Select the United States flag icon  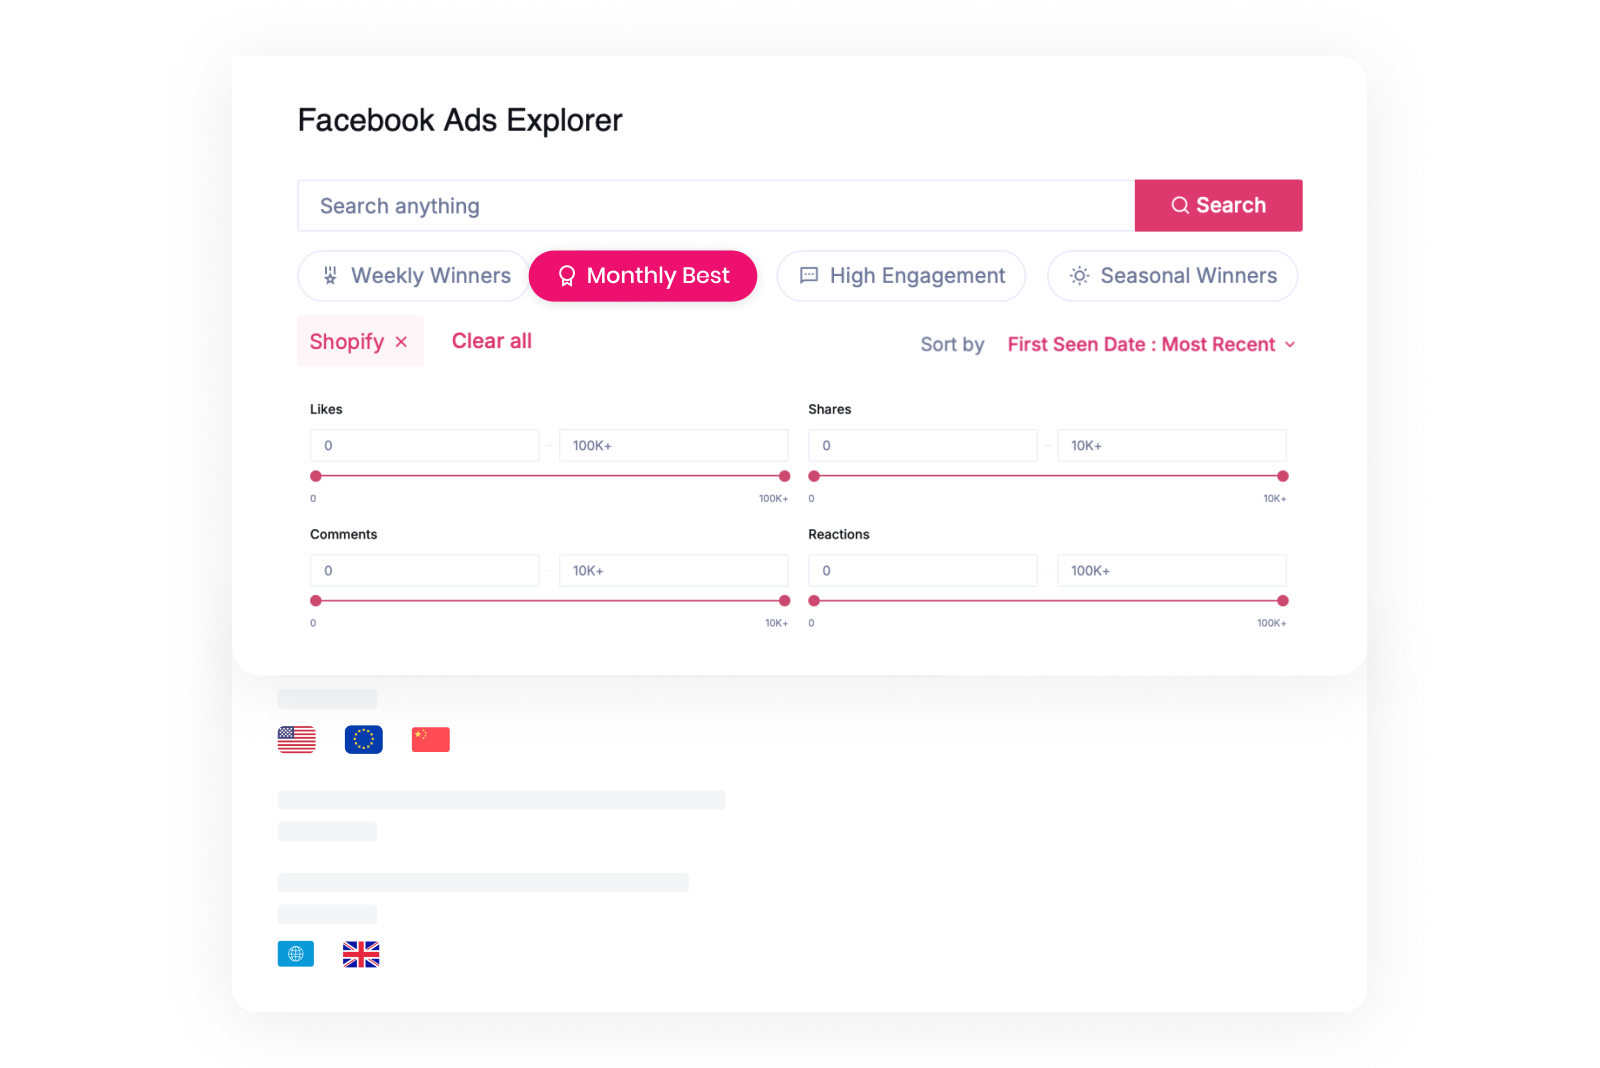coord(296,739)
